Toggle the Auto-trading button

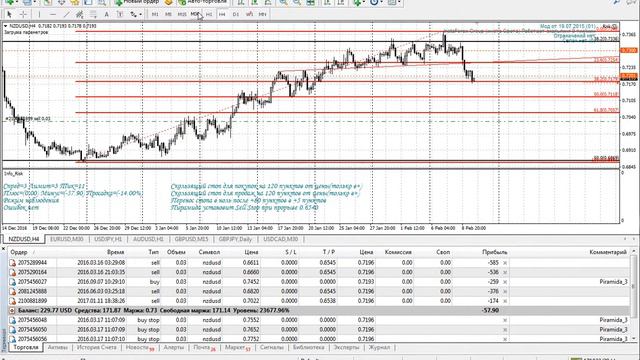[x=202, y=2]
